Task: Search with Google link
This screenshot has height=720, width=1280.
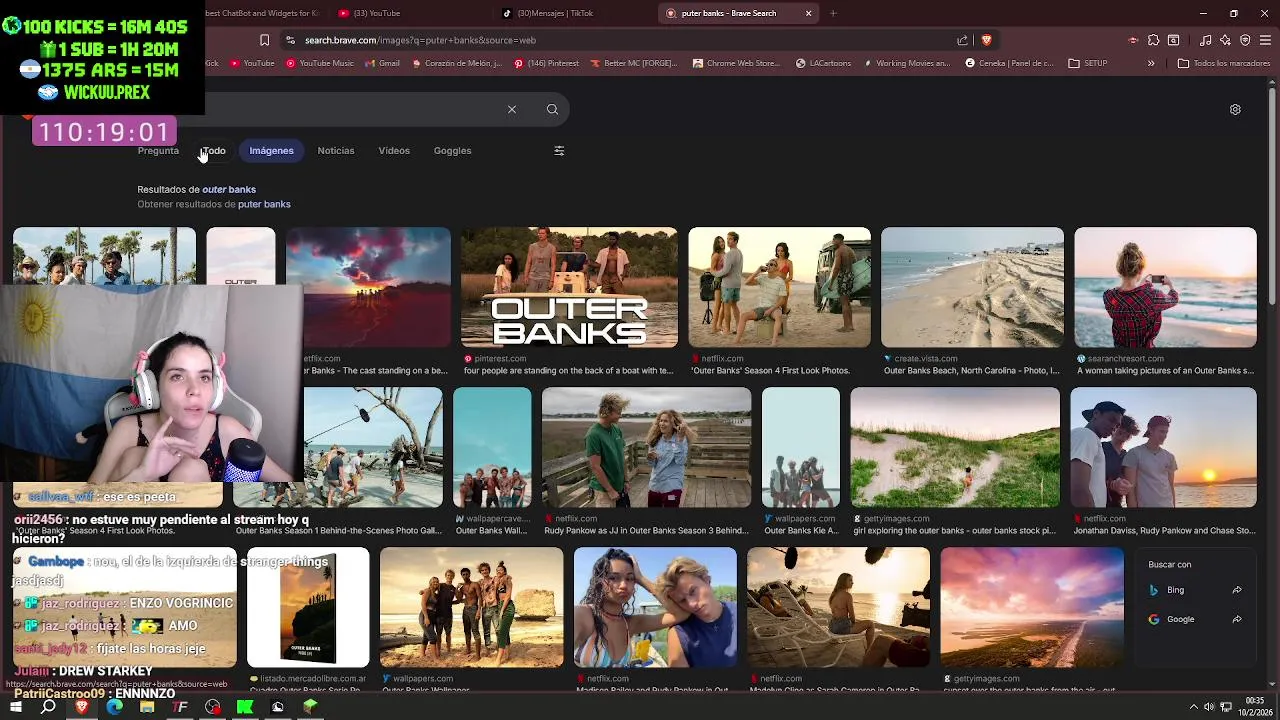Action: pyautogui.click(x=1180, y=619)
